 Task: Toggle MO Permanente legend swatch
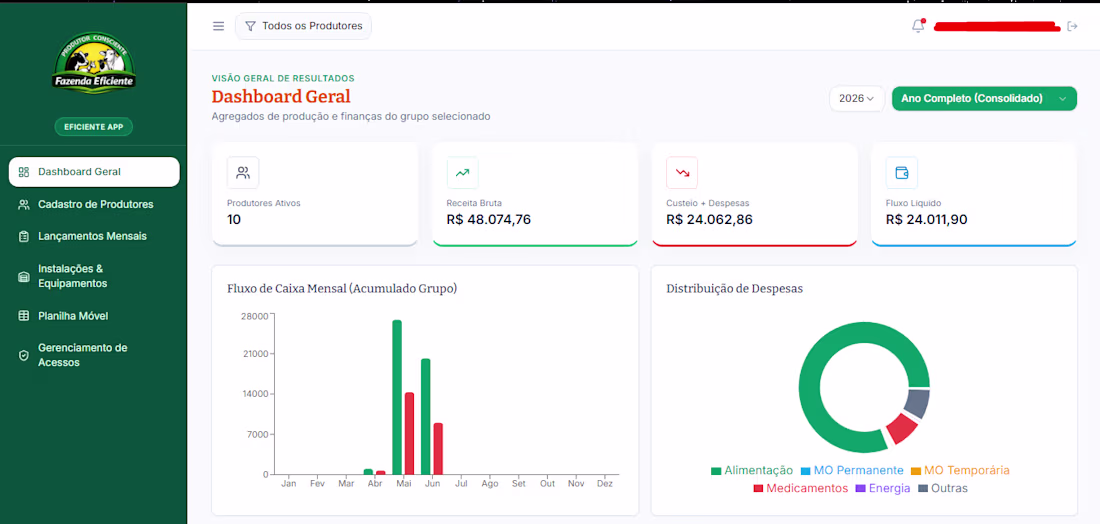click(805, 471)
